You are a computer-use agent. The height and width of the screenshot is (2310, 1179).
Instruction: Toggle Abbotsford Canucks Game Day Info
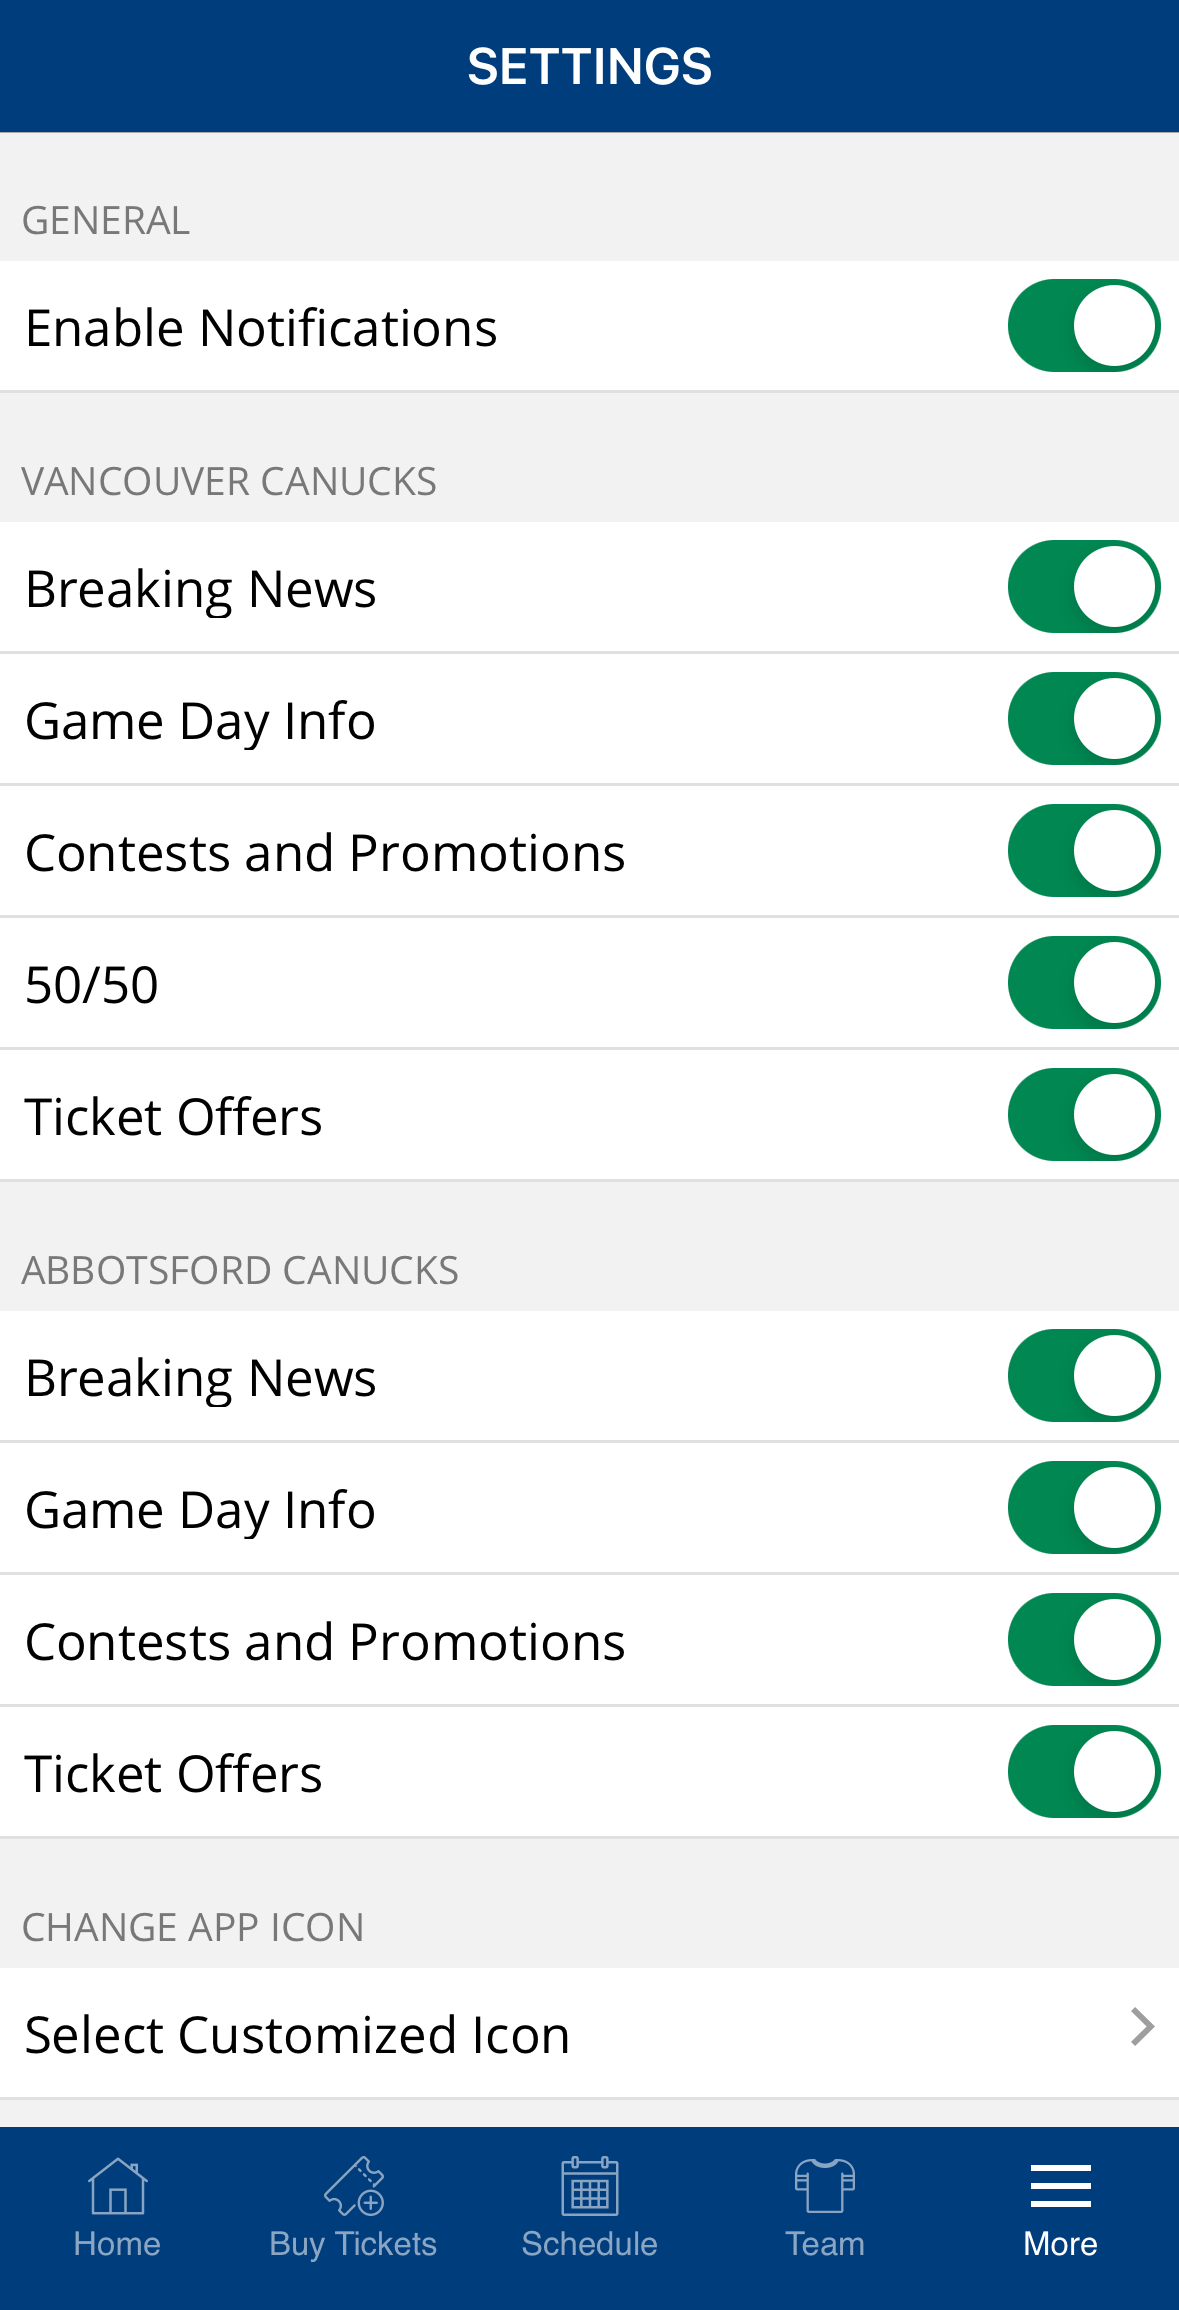click(1084, 1508)
